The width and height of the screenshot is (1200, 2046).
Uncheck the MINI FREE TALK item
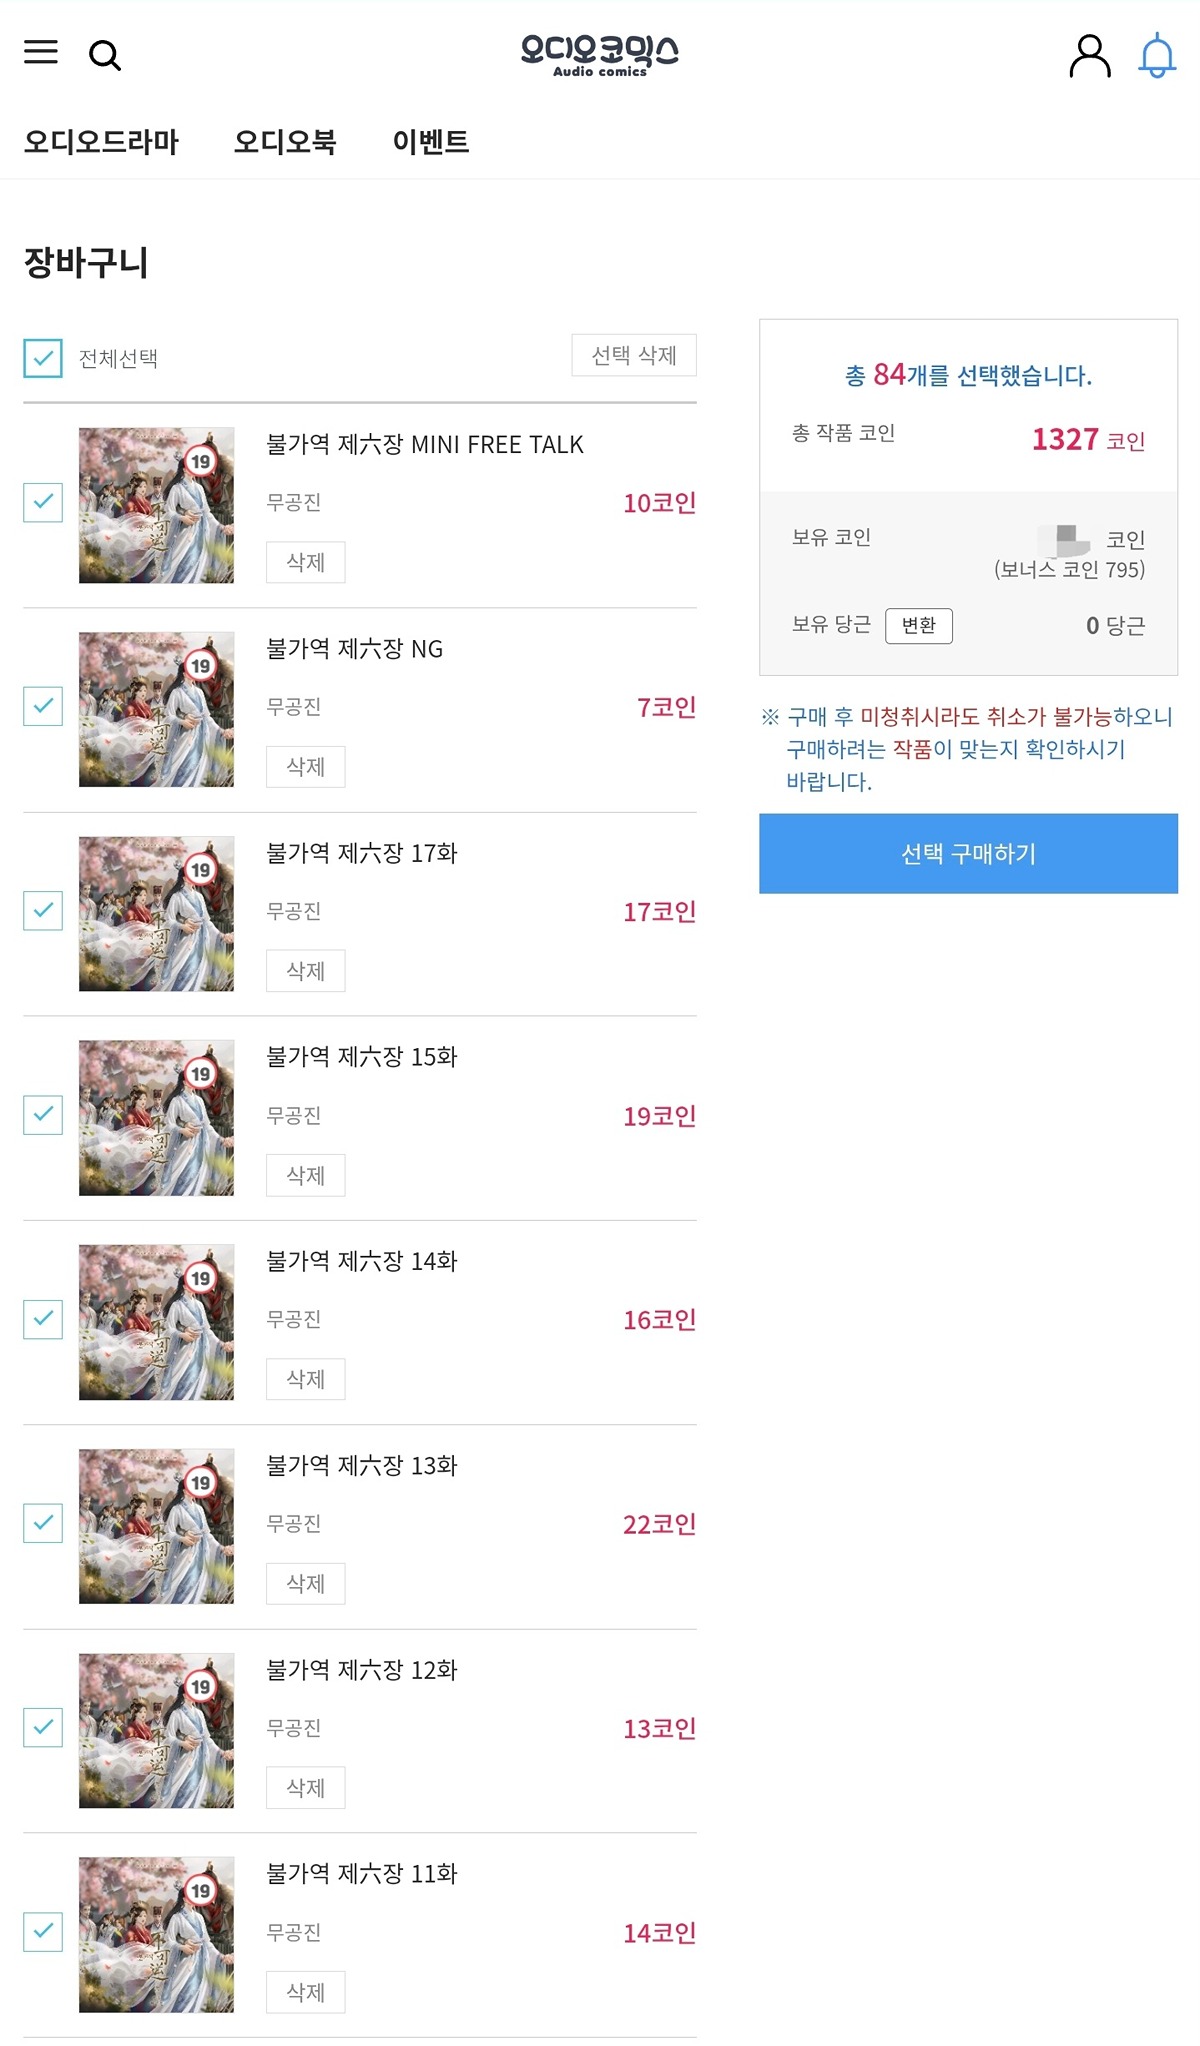click(43, 502)
